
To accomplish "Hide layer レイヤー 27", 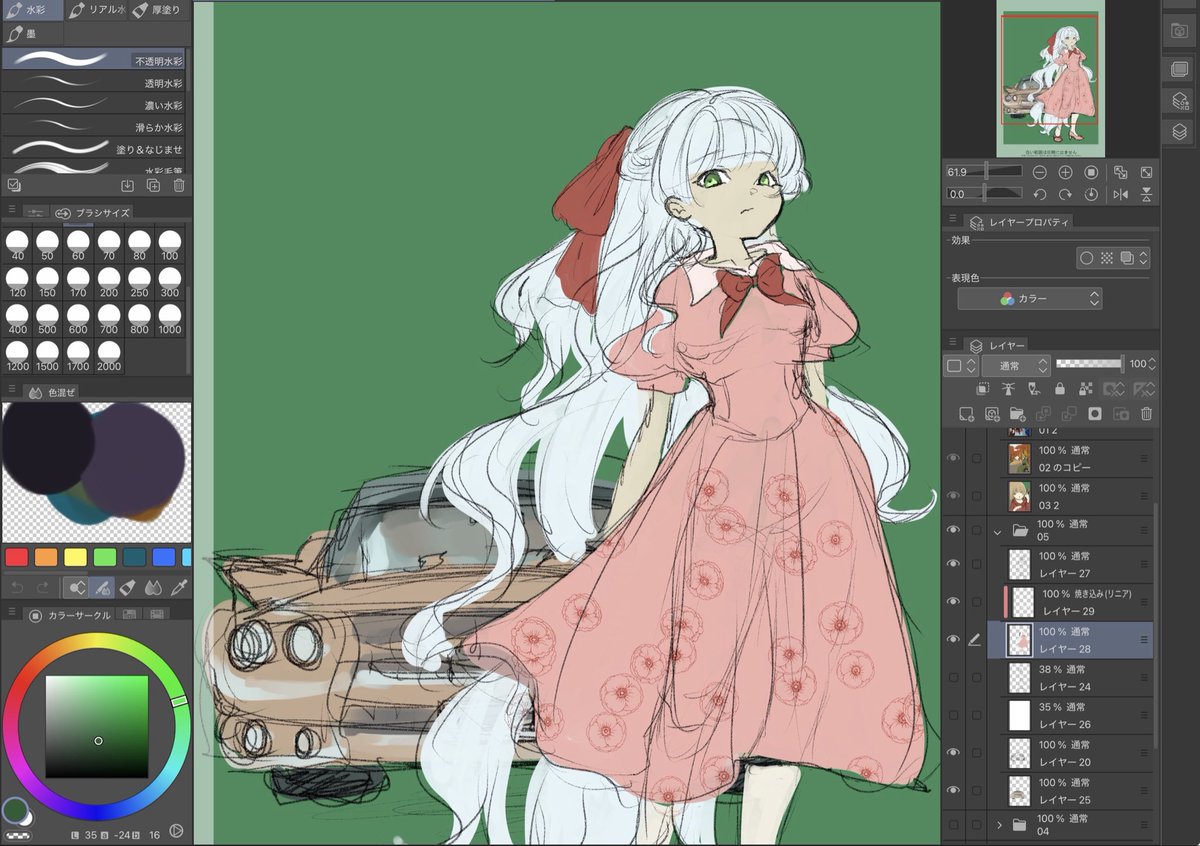I will pos(953,564).
